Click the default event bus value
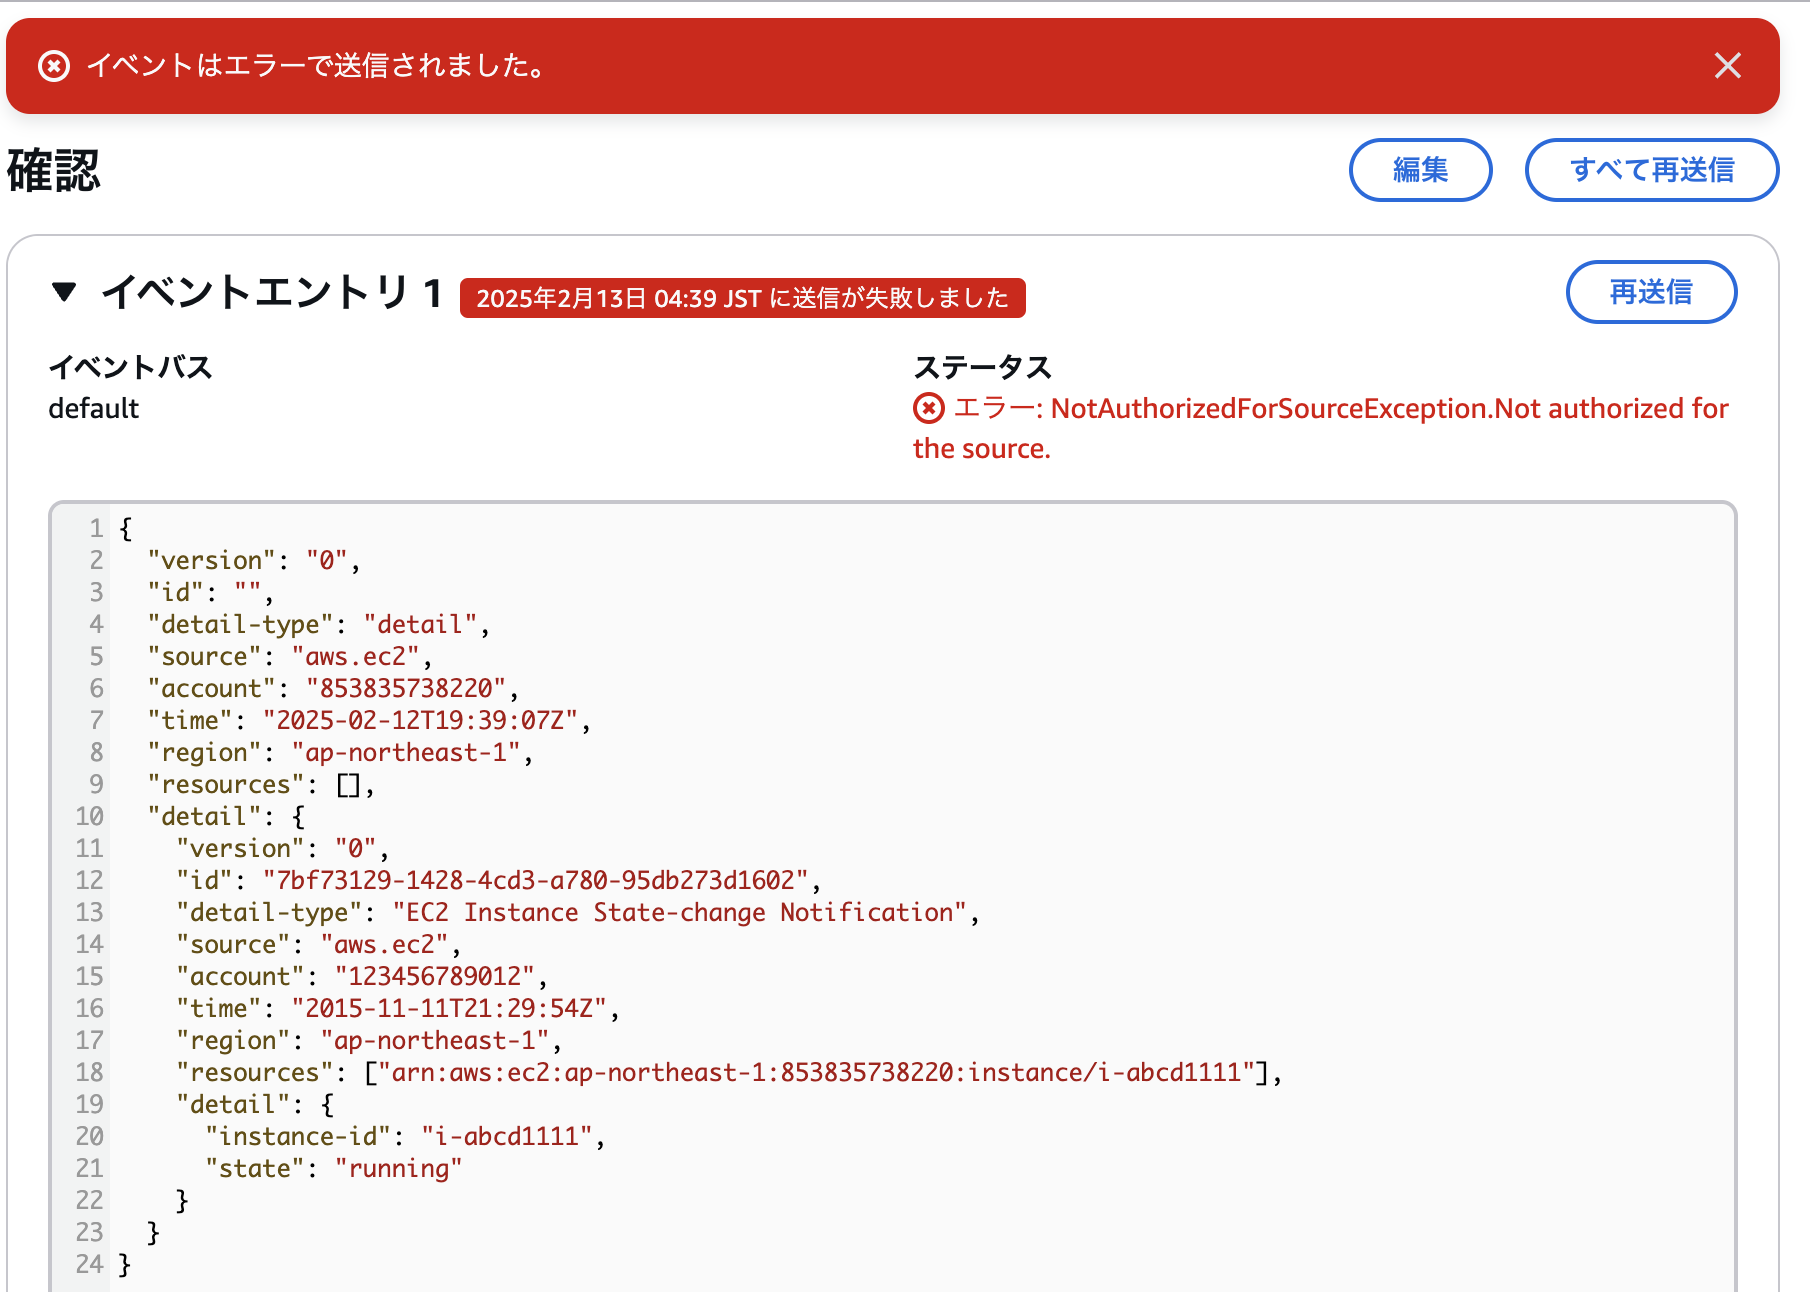The image size is (1810, 1292). point(94,408)
